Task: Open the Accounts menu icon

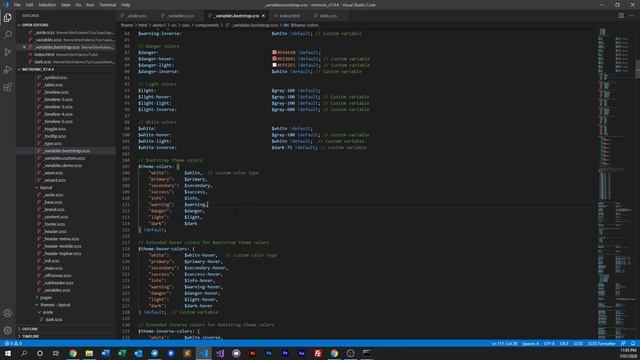Action: tap(7, 313)
